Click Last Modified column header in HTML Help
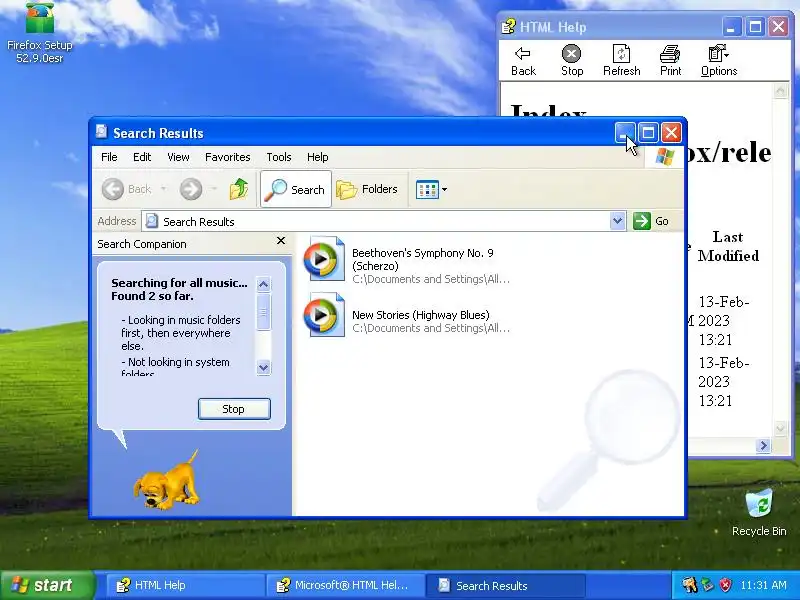800x600 pixels. pyautogui.click(x=728, y=246)
